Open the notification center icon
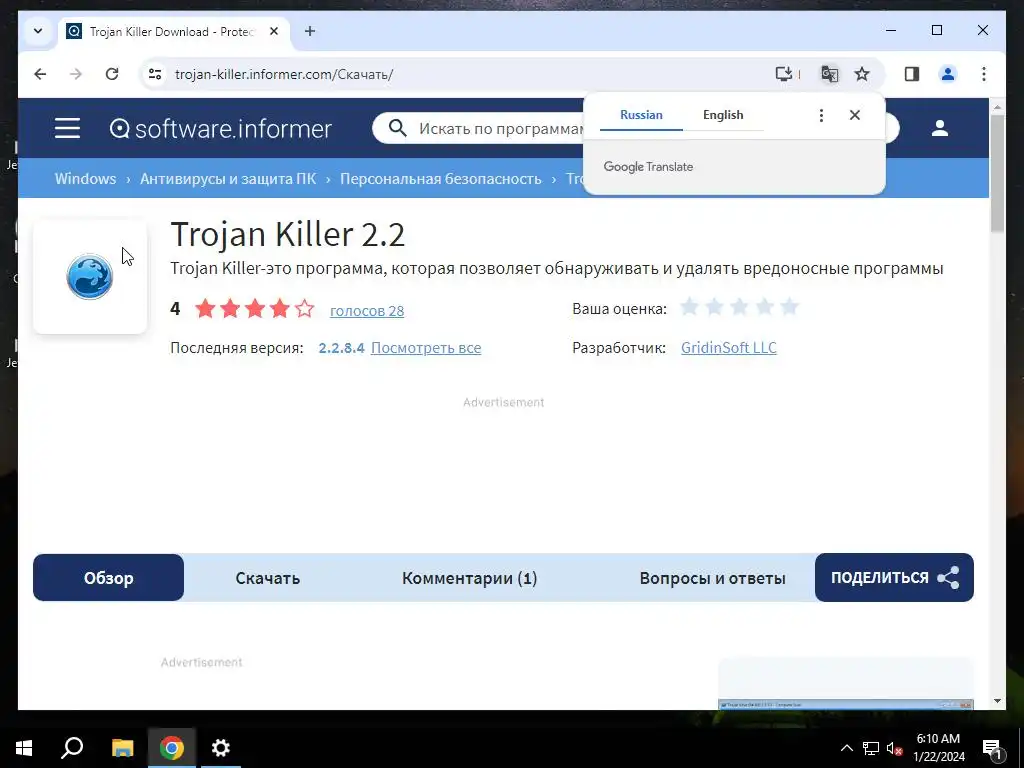The width and height of the screenshot is (1024, 768). click(992, 748)
